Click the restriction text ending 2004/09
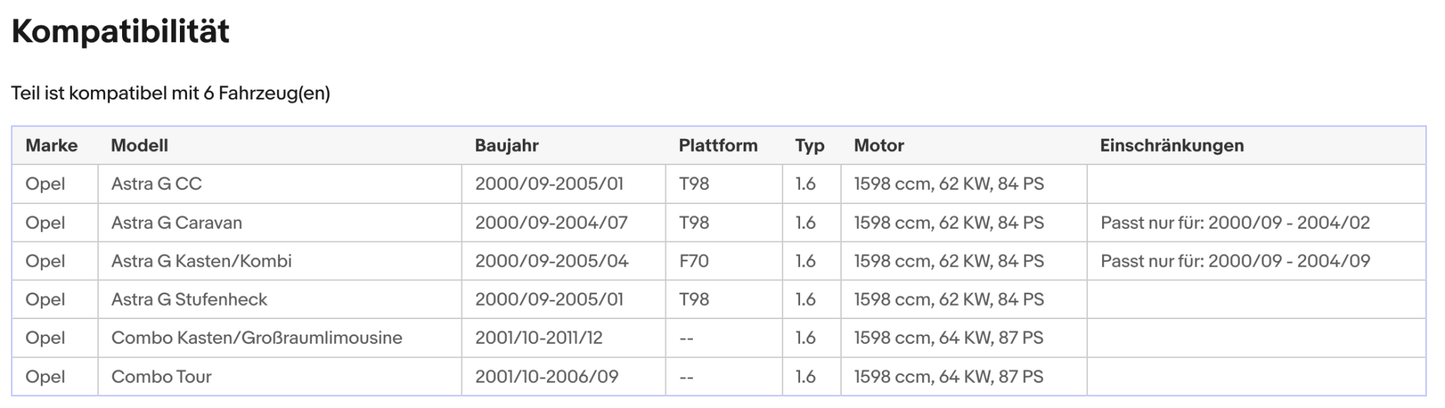The width and height of the screenshot is (1445, 408). tap(1234, 261)
